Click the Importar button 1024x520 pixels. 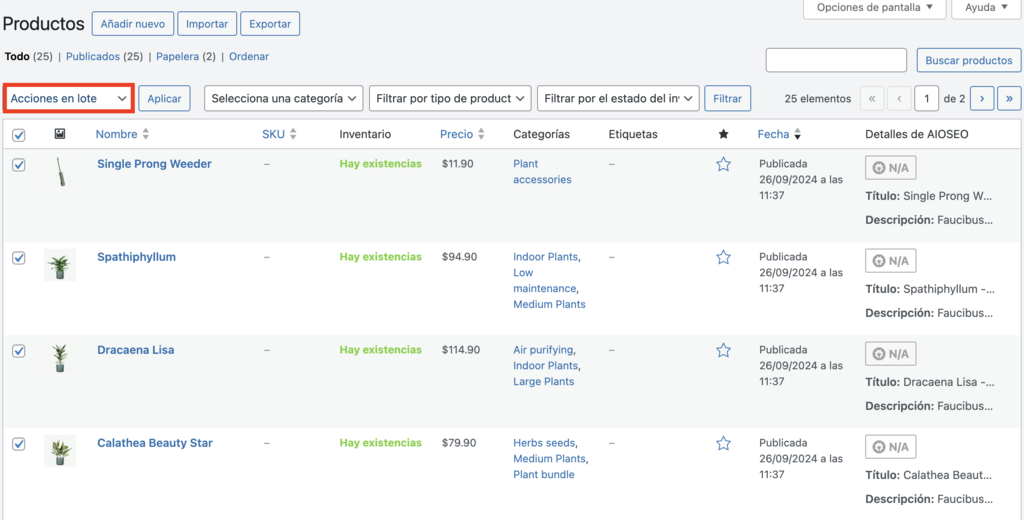click(207, 24)
